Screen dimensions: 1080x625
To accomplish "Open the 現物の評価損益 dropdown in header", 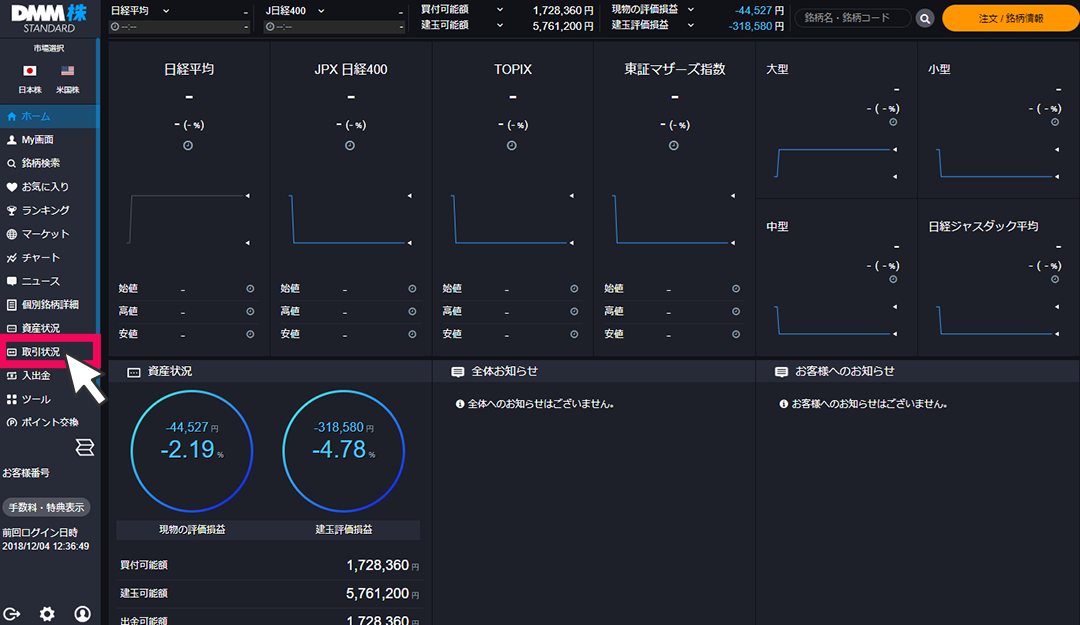I will click(x=690, y=10).
